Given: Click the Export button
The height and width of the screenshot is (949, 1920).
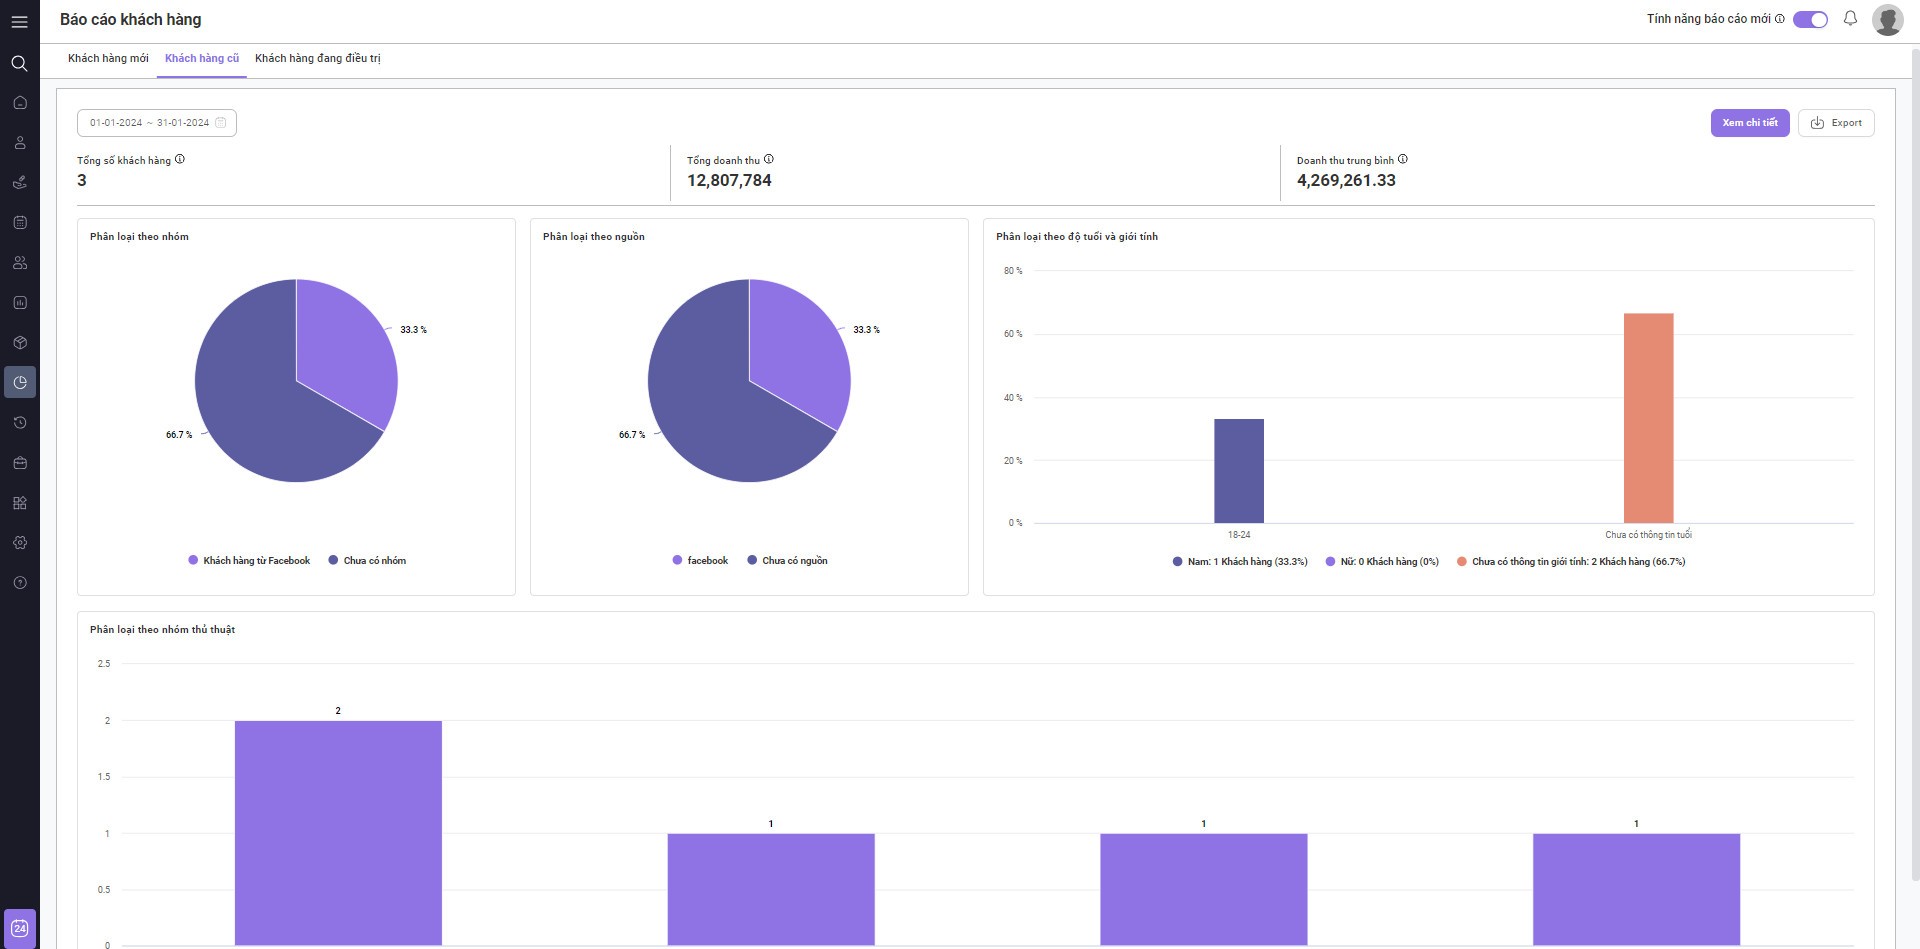Looking at the screenshot, I should (x=1836, y=123).
